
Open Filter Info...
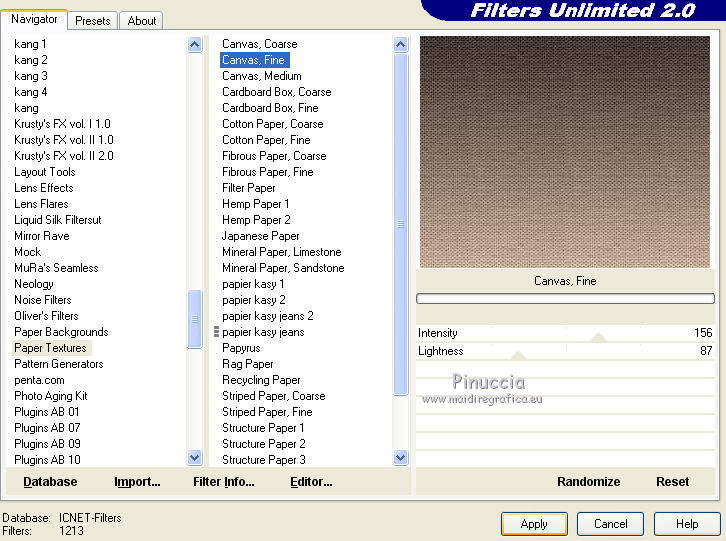(x=224, y=482)
